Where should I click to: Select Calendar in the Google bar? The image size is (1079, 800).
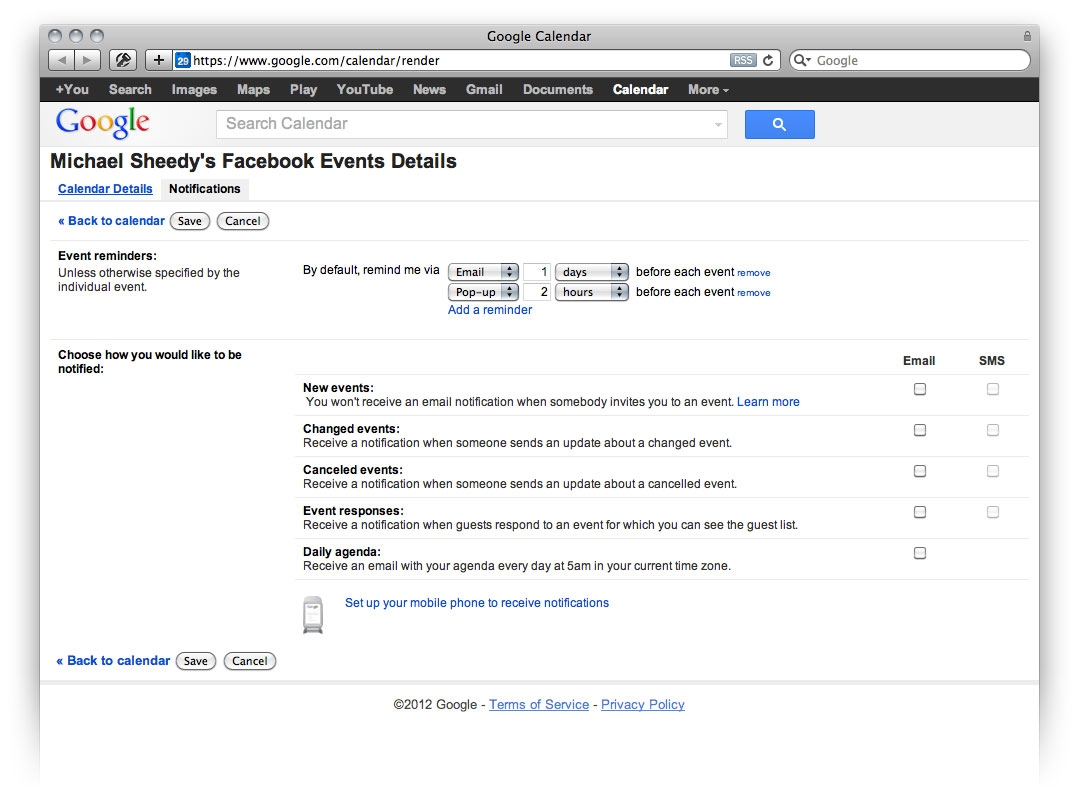click(x=641, y=89)
